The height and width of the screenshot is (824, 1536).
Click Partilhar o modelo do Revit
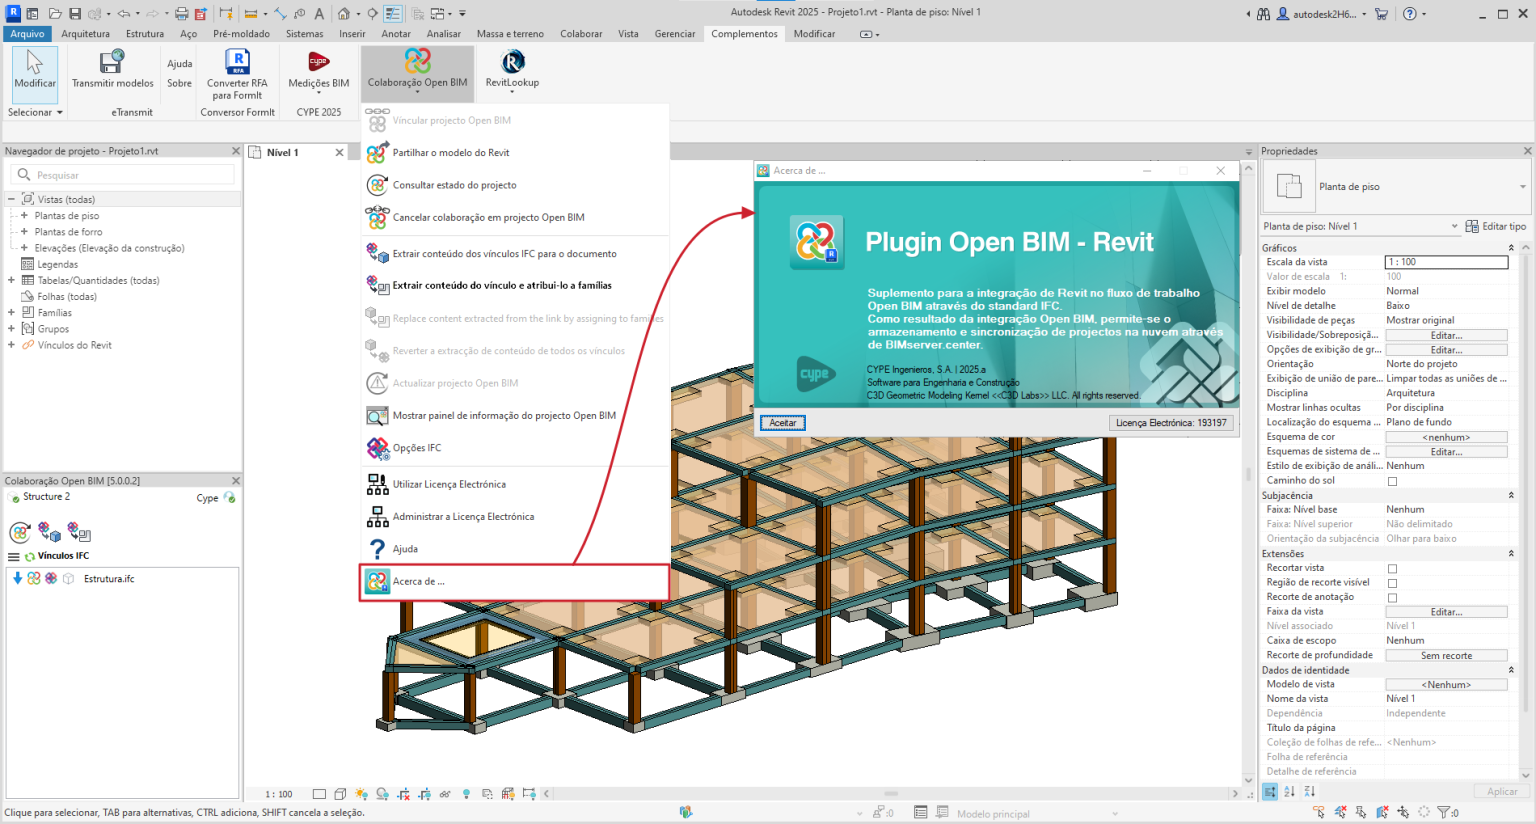pyautogui.click(x=450, y=153)
